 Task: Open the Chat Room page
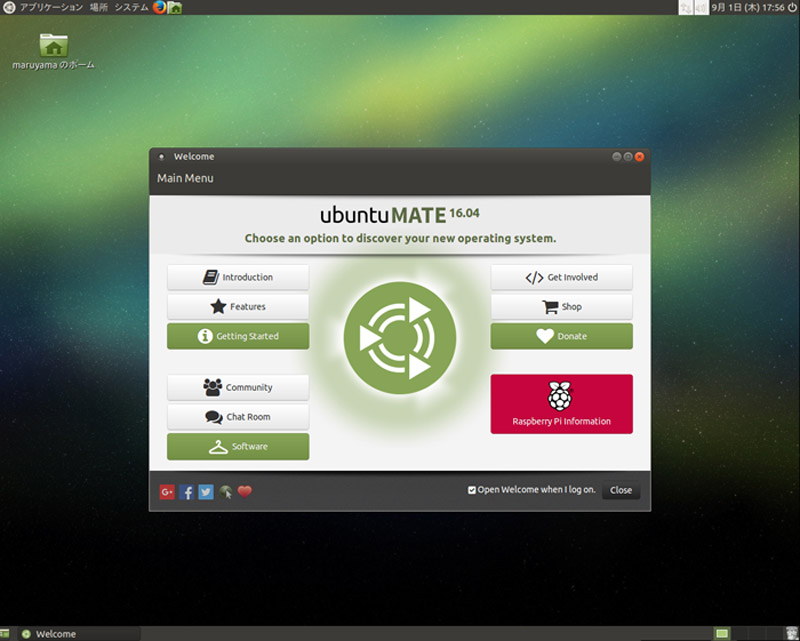[238, 417]
